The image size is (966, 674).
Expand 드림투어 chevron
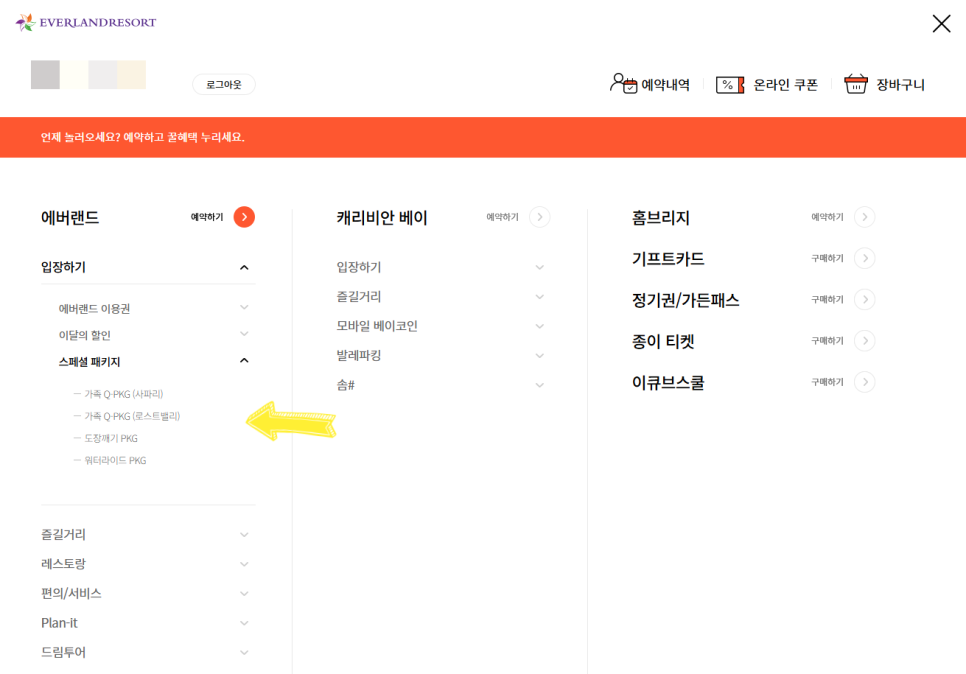244,652
